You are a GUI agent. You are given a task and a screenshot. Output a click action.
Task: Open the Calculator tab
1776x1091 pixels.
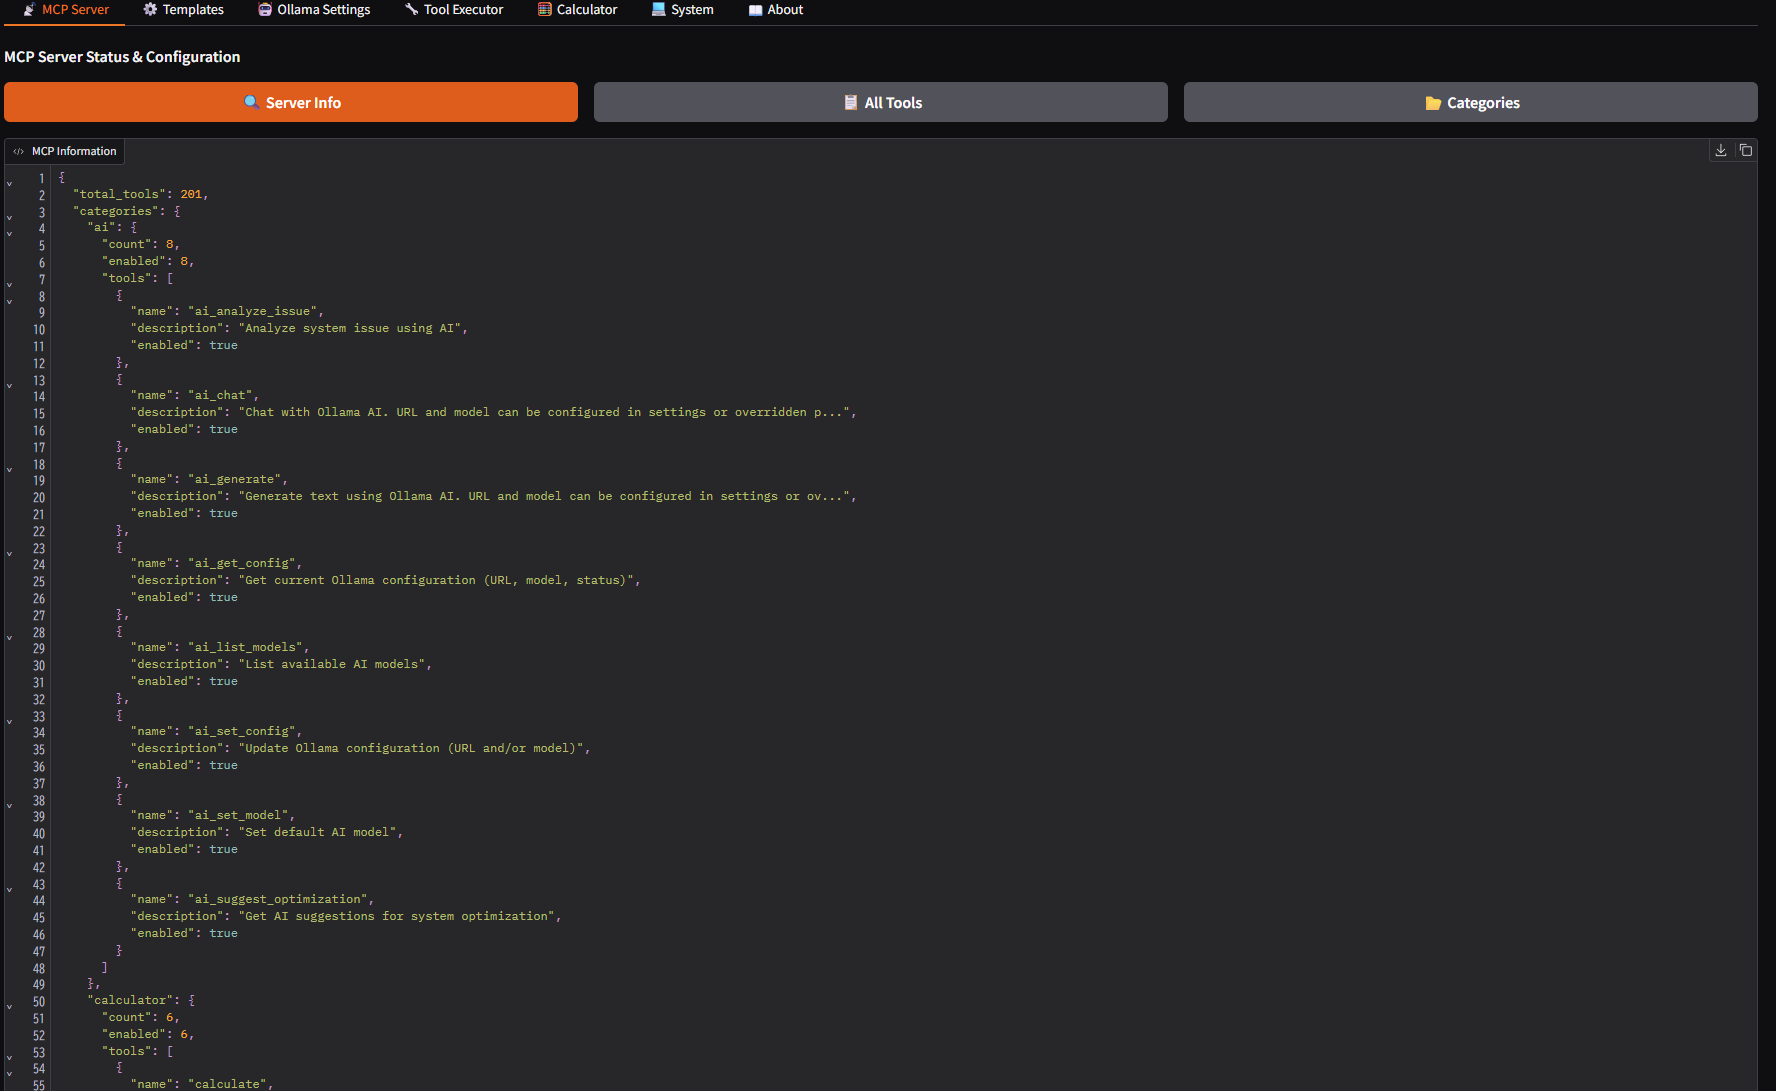(577, 10)
